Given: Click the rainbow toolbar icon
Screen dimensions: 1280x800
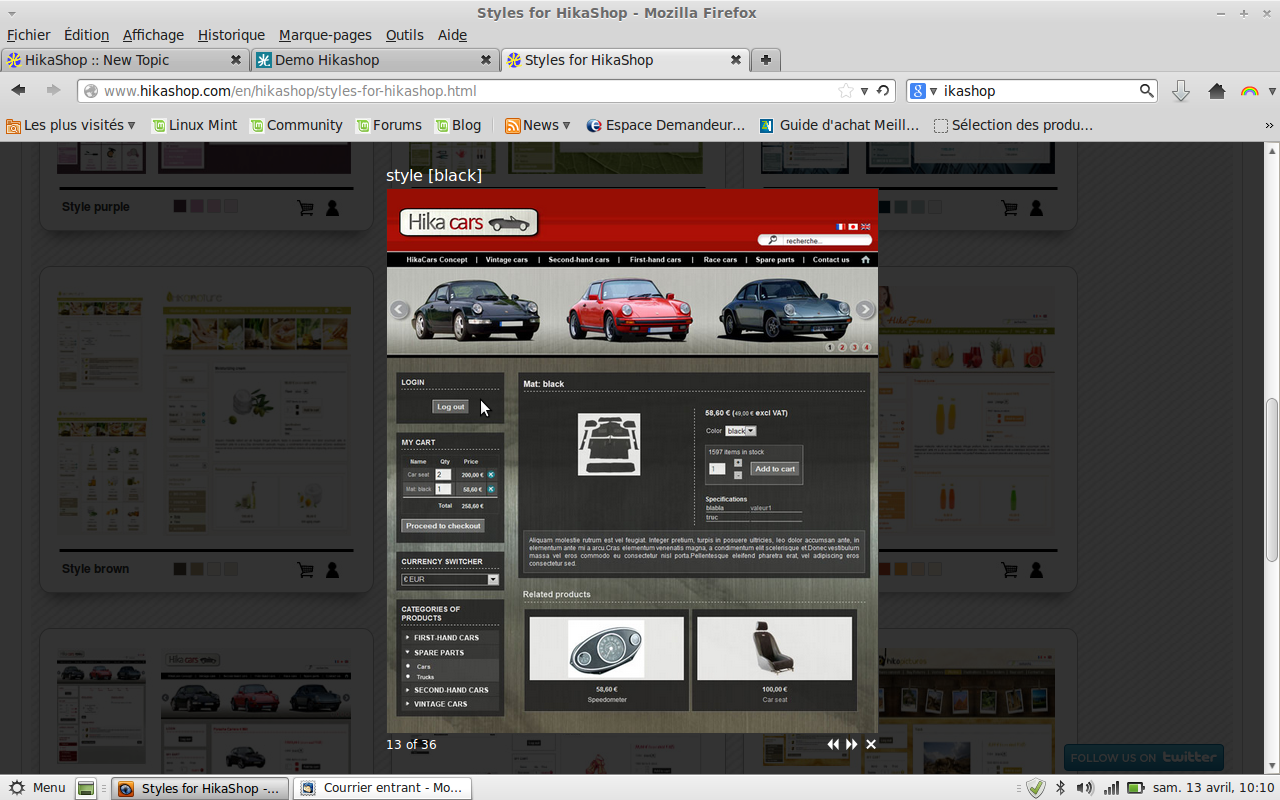Looking at the screenshot, I should pos(1249,91).
